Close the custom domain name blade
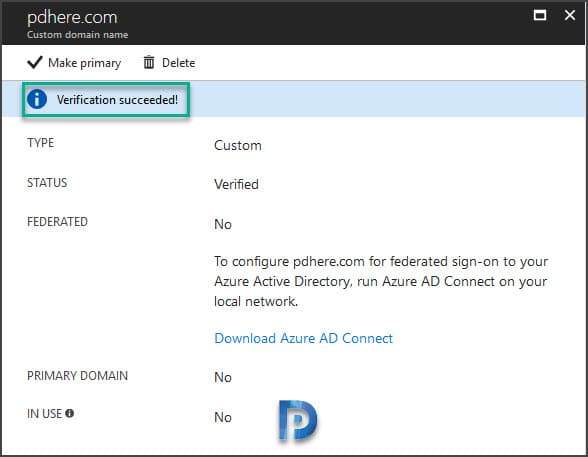 [570, 15]
